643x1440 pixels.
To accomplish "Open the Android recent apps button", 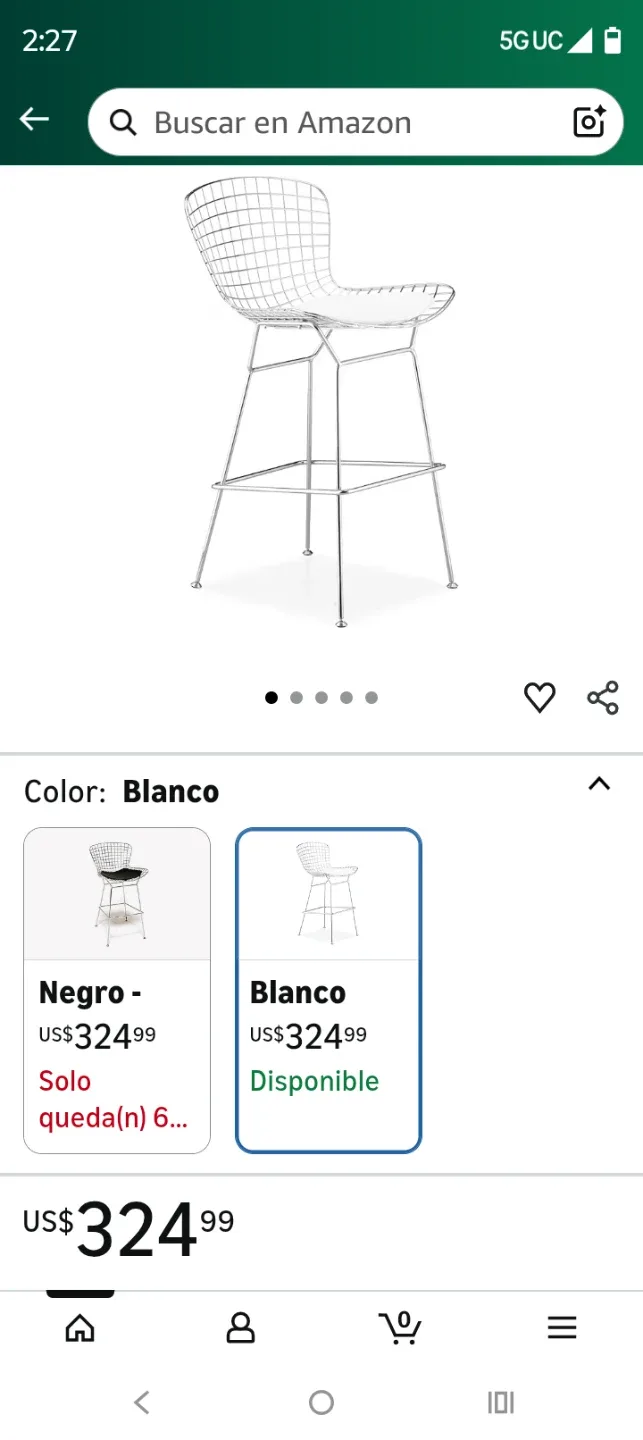I will pos(501,1402).
